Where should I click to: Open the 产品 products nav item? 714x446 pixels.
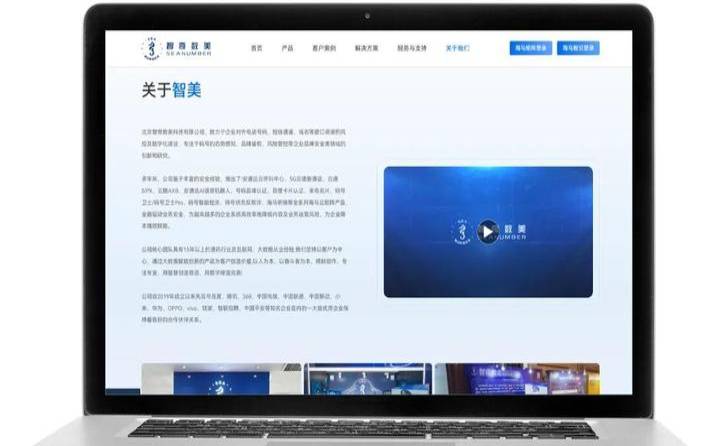tap(287, 48)
